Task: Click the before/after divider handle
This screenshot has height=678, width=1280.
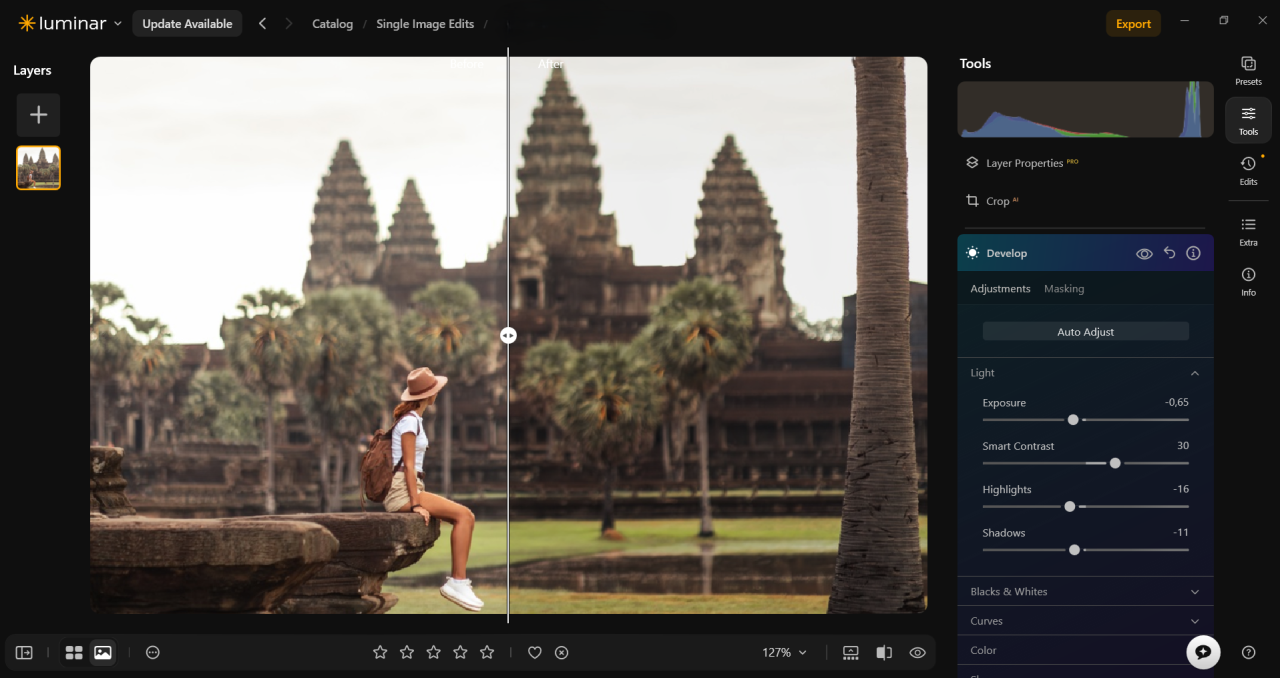Action: click(x=508, y=336)
